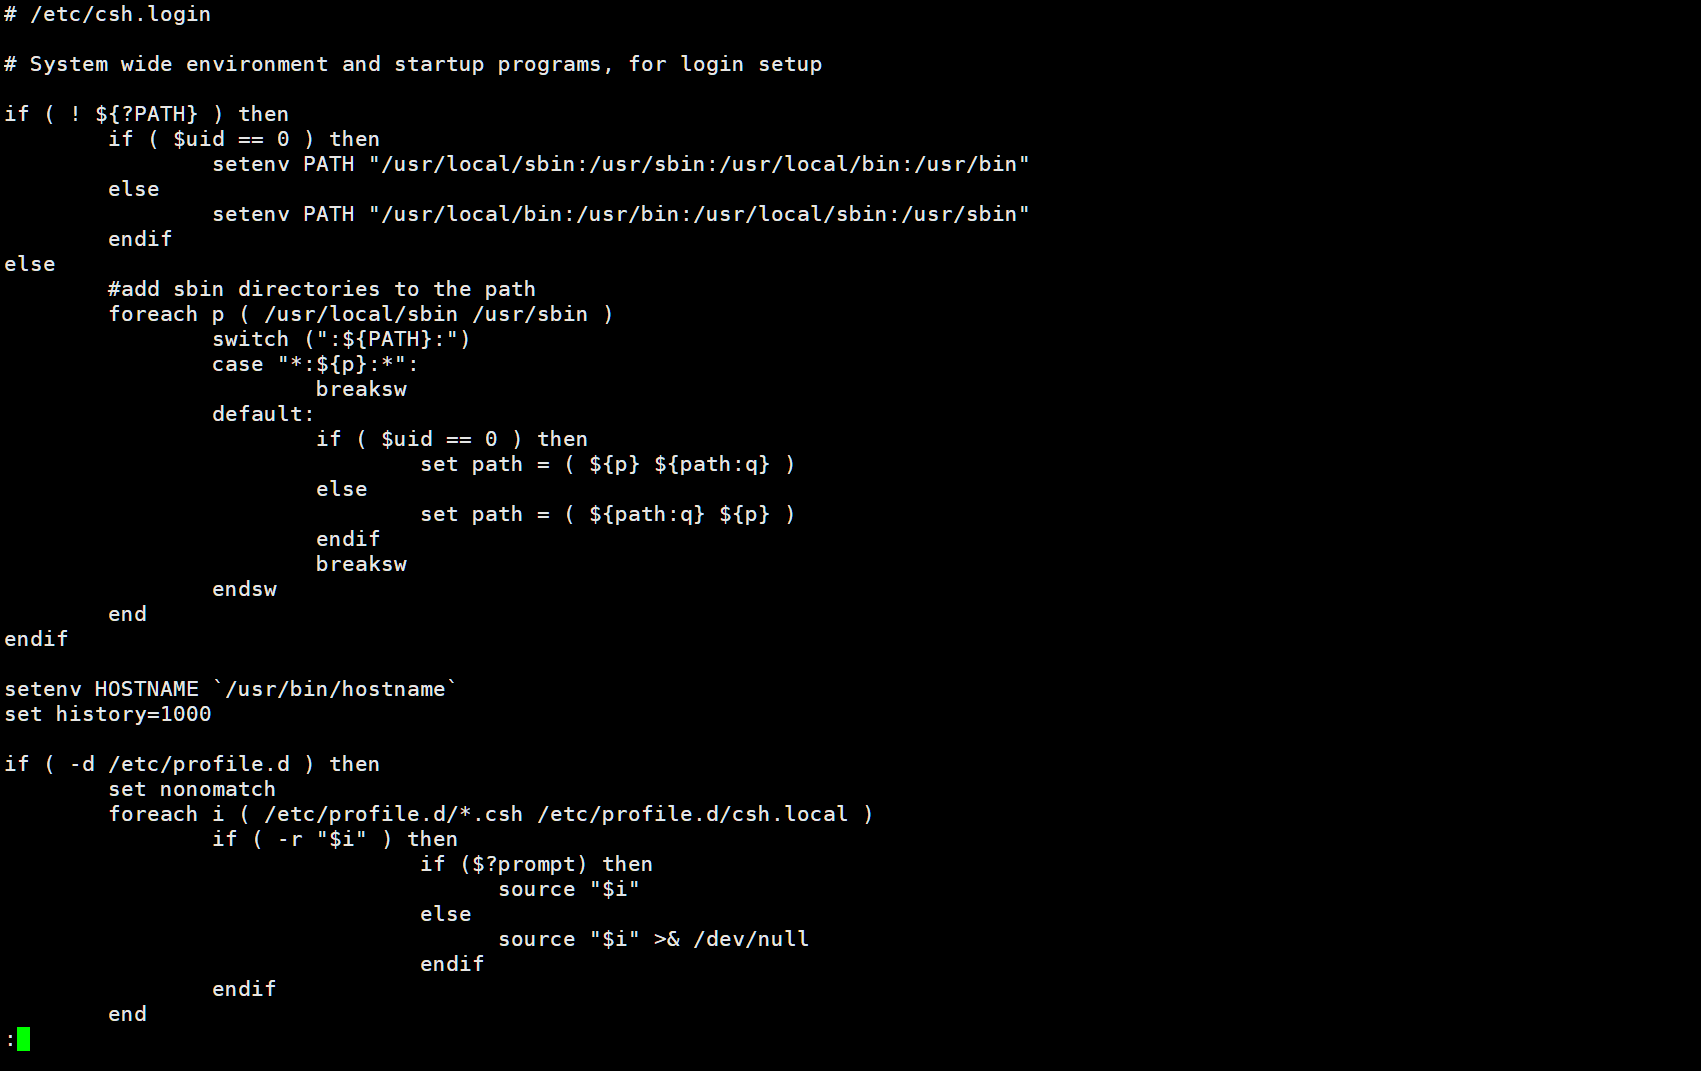Viewport: 1701px width, 1071px height.
Task: Click the "if ($?prompt) then" condition
Action: [535, 864]
